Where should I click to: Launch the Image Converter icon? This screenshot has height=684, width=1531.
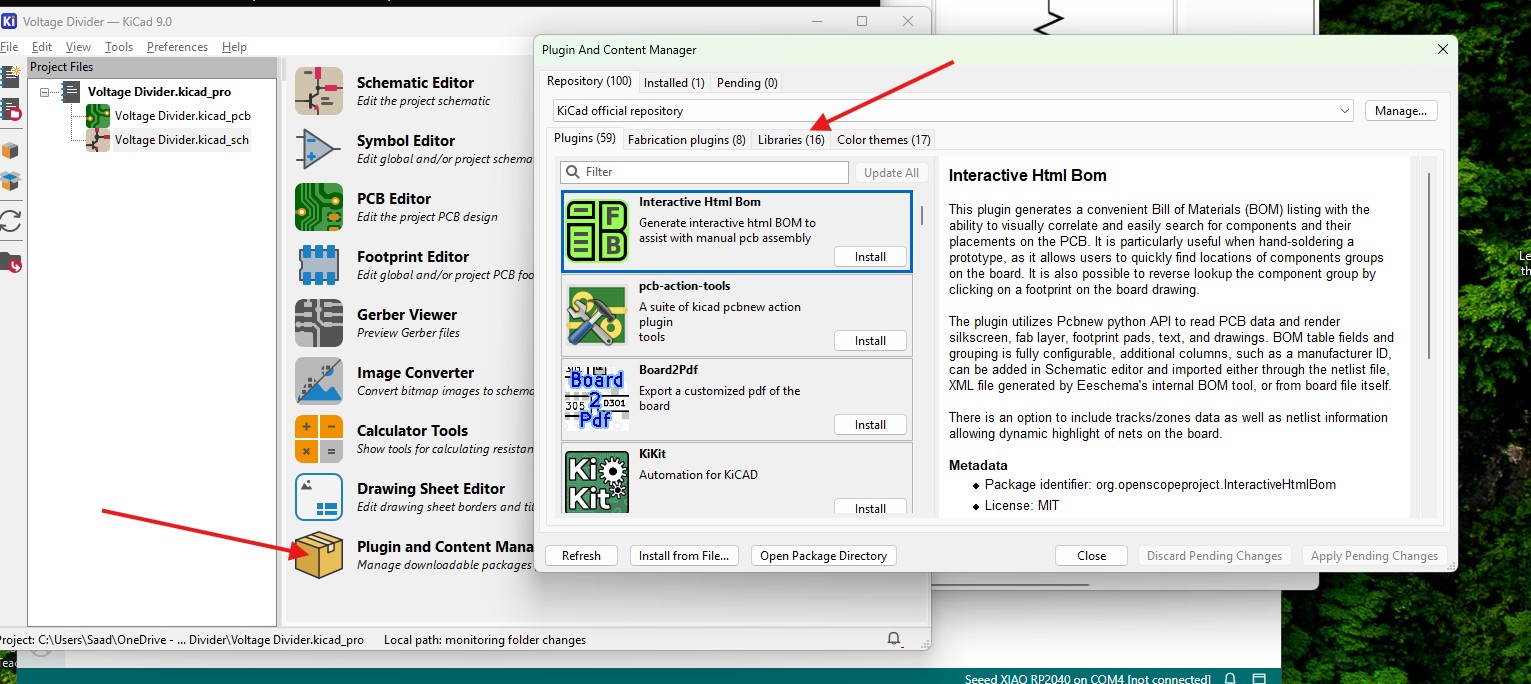(x=319, y=381)
